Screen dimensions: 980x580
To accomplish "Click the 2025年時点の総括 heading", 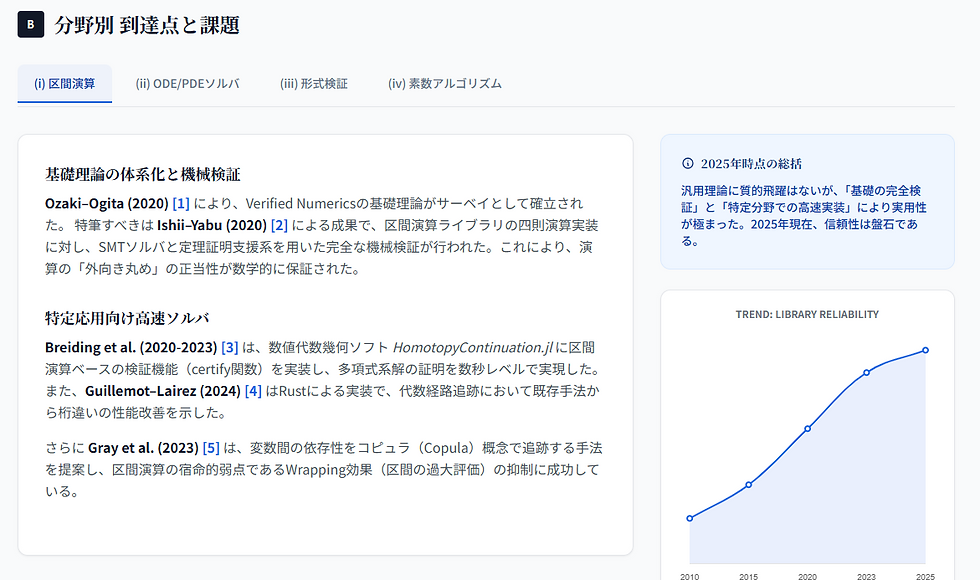I will (x=751, y=164).
